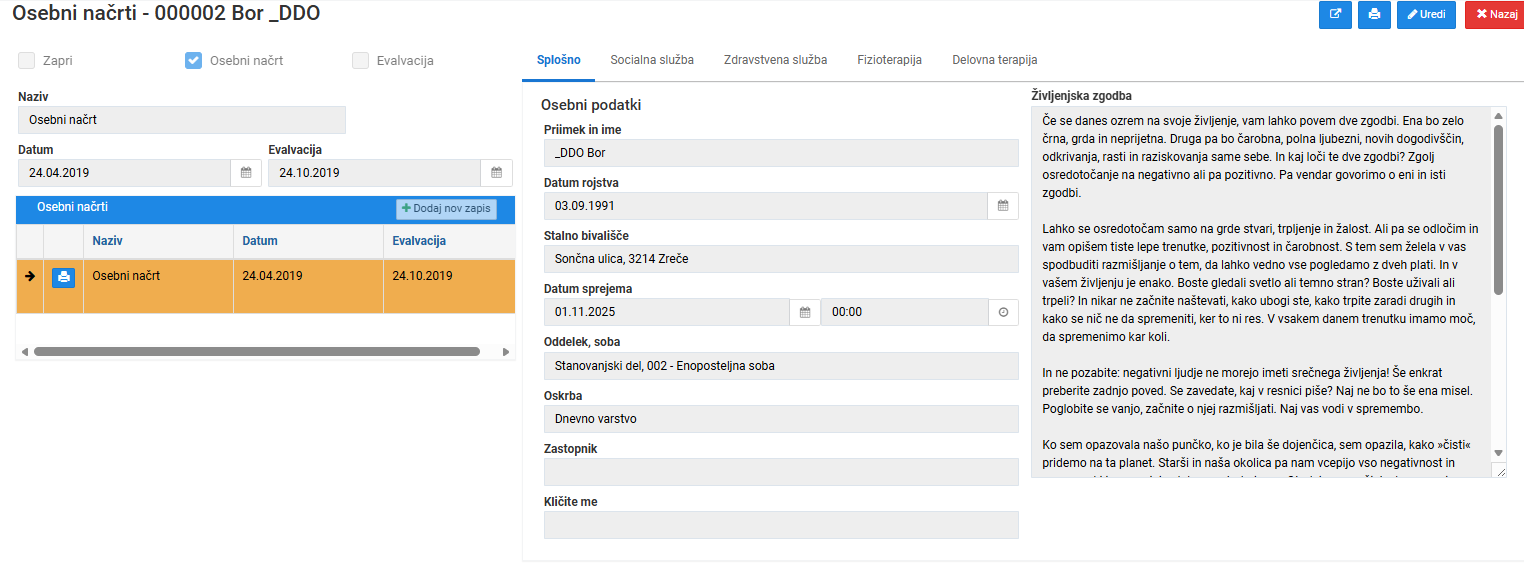Click the Stalno bivališče field
This screenshot has width=1524, height=566.
pos(781,259)
